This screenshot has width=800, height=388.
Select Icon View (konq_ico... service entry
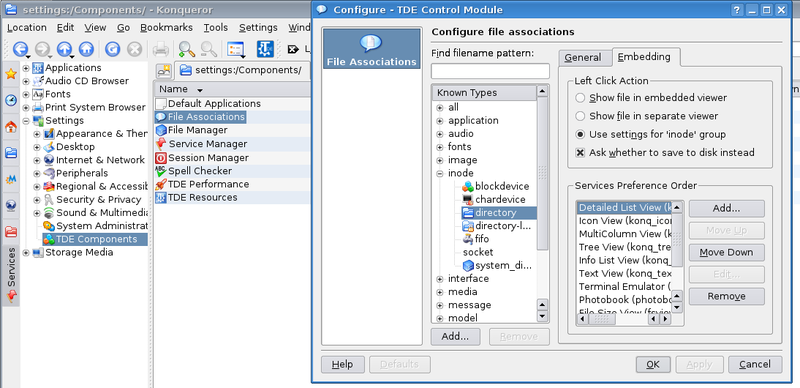pyautogui.click(x=624, y=221)
